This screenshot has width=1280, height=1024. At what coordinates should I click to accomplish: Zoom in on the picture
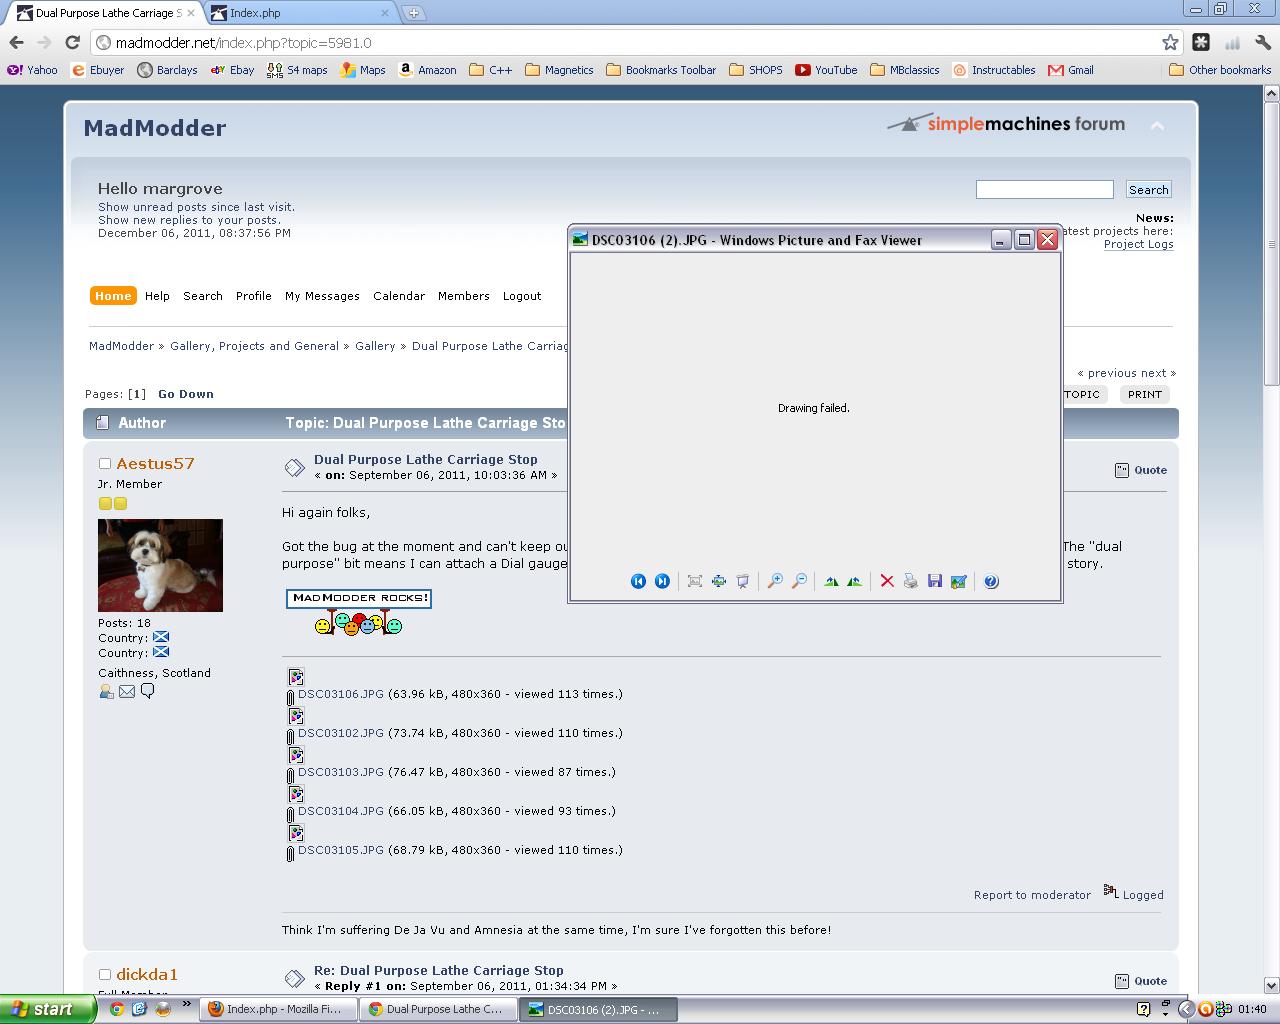(775, 581)
